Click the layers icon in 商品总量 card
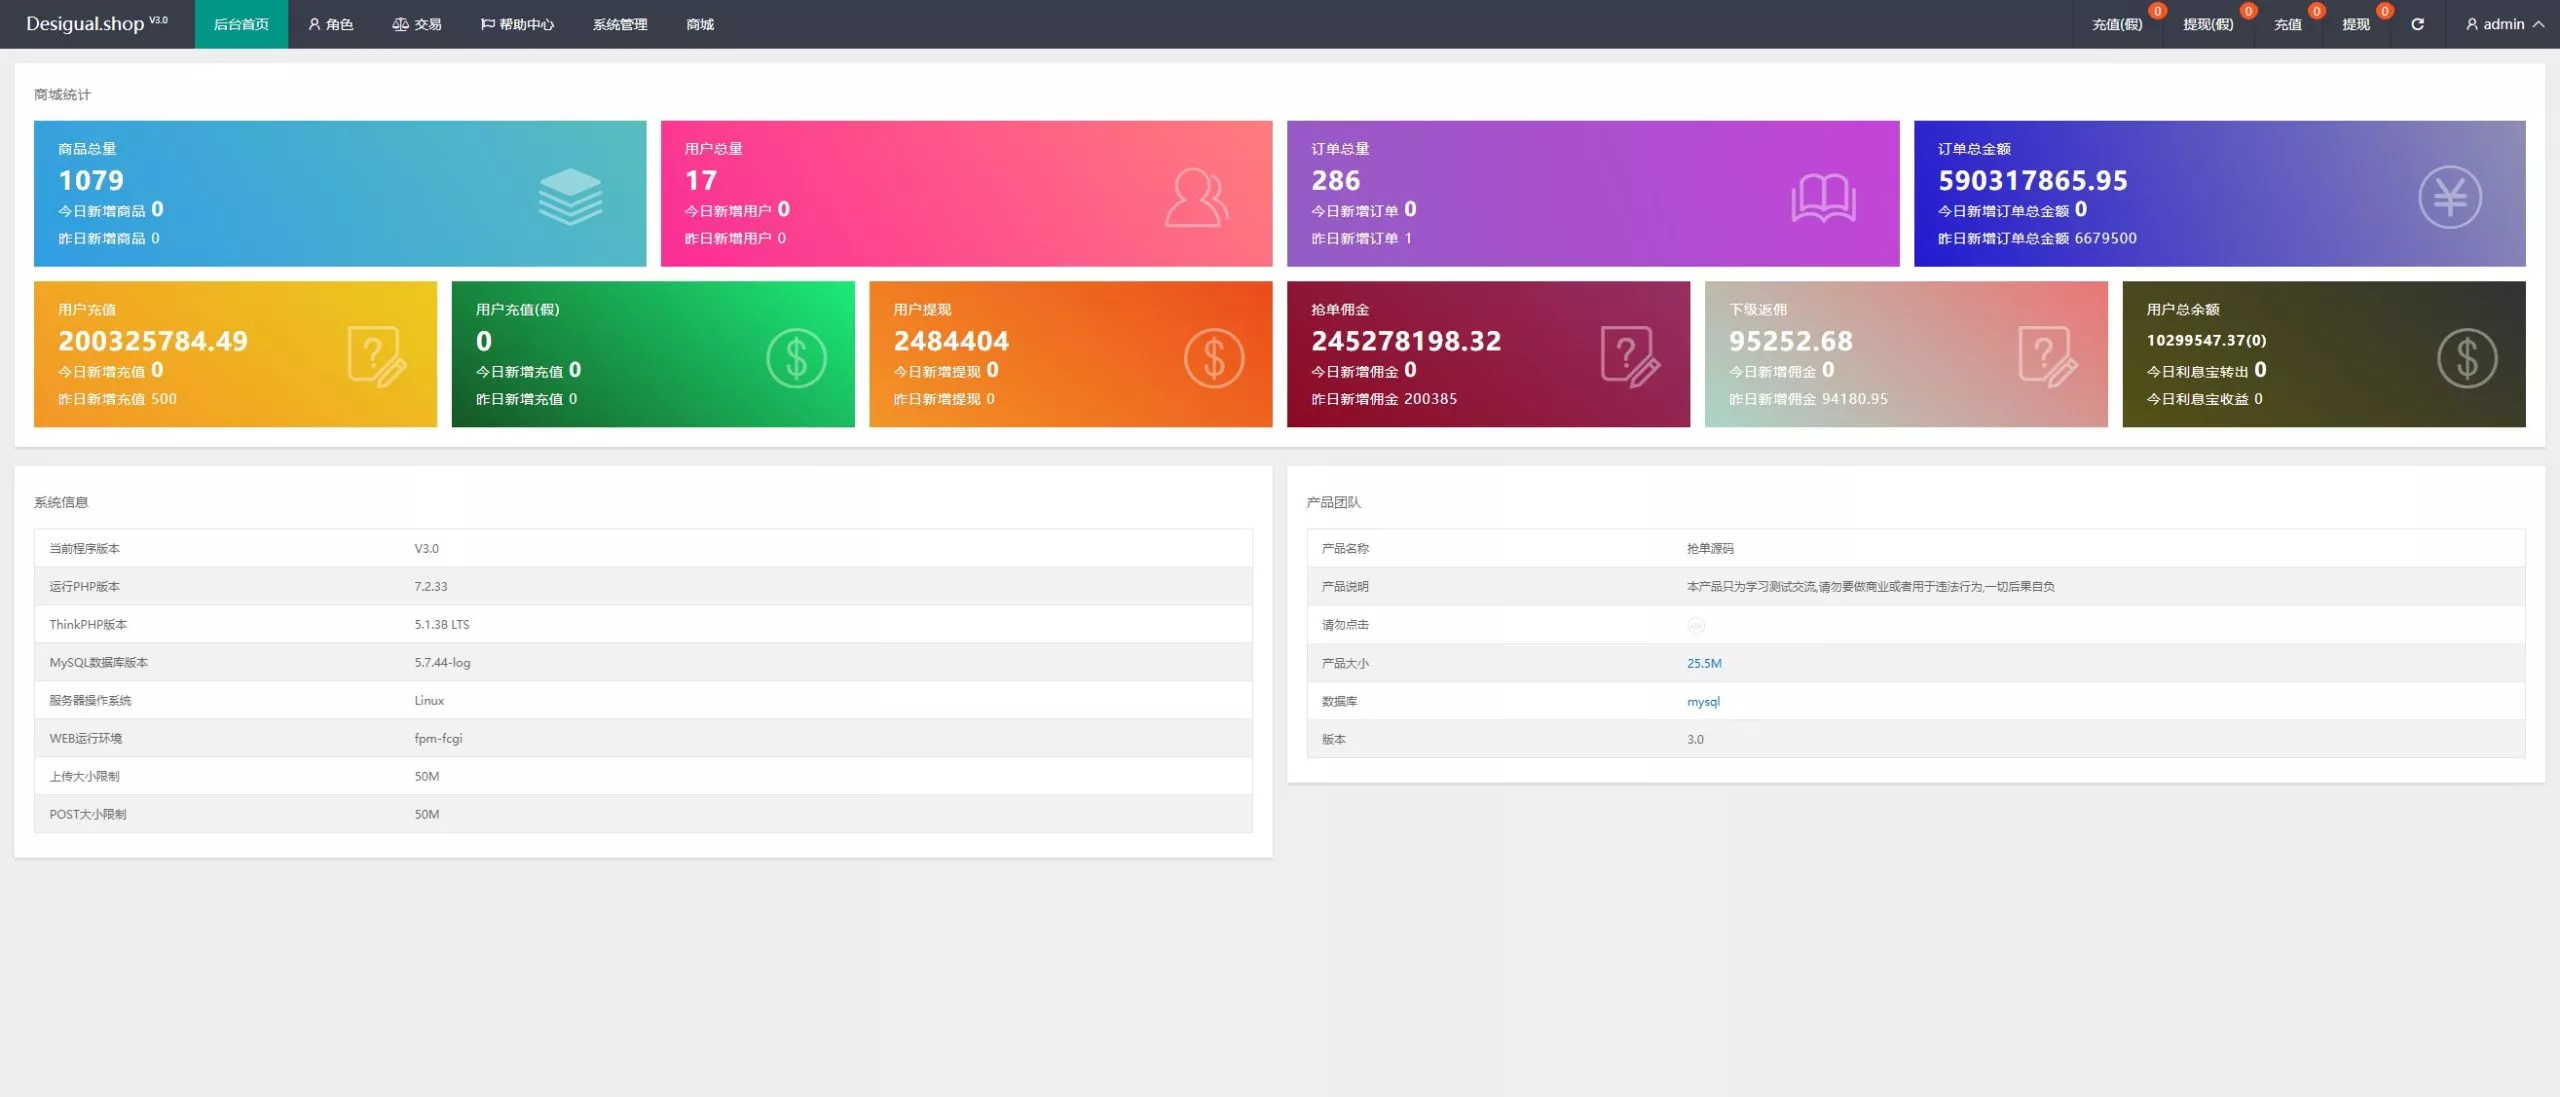 click(x=570, y=196)
